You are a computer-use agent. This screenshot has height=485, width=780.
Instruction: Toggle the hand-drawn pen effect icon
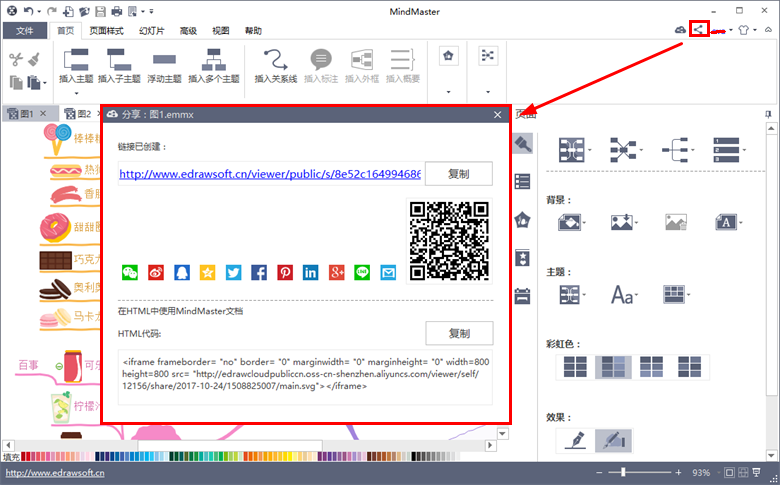(x=576, y=440)
